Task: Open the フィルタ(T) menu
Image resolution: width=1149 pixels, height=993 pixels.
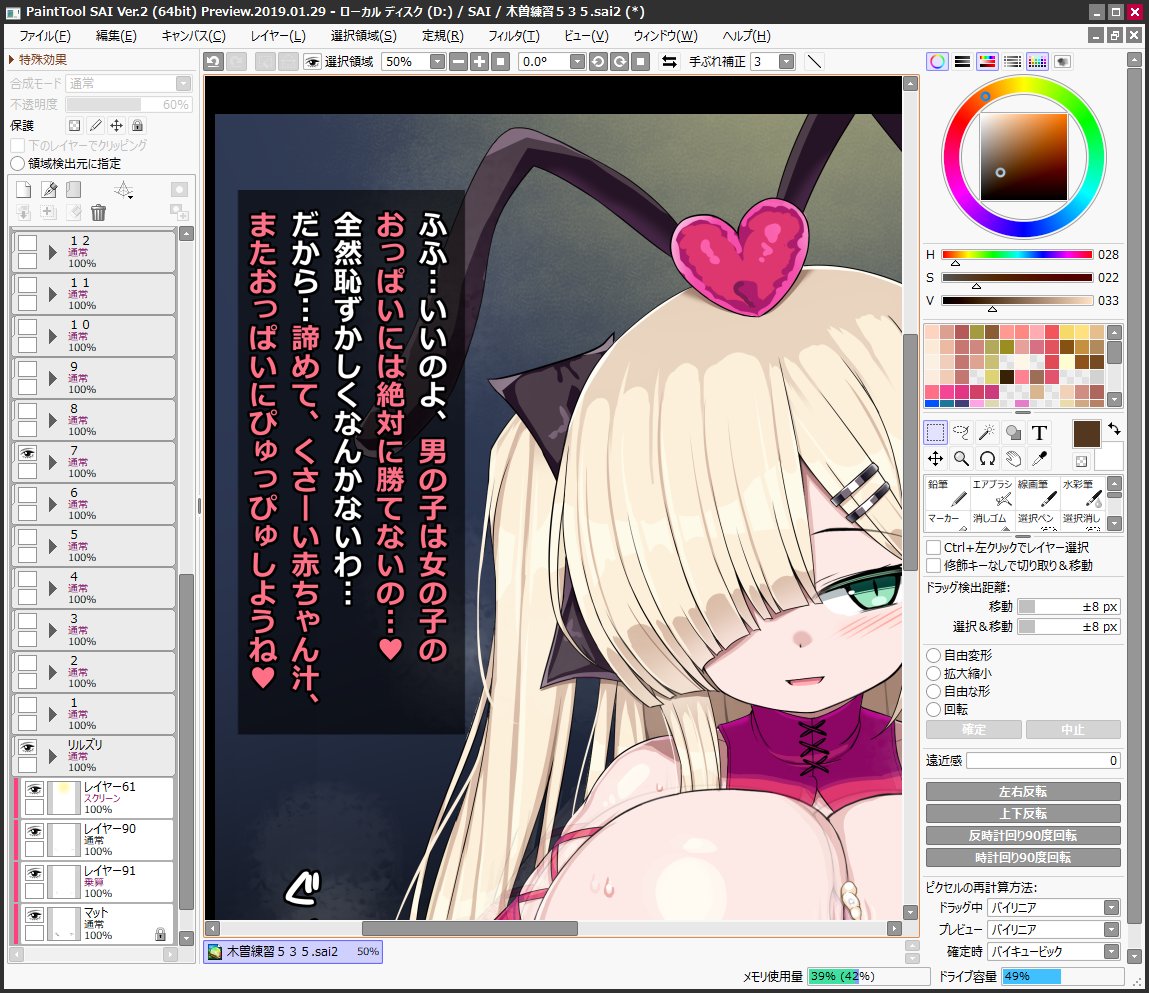Action: [514, 36]
